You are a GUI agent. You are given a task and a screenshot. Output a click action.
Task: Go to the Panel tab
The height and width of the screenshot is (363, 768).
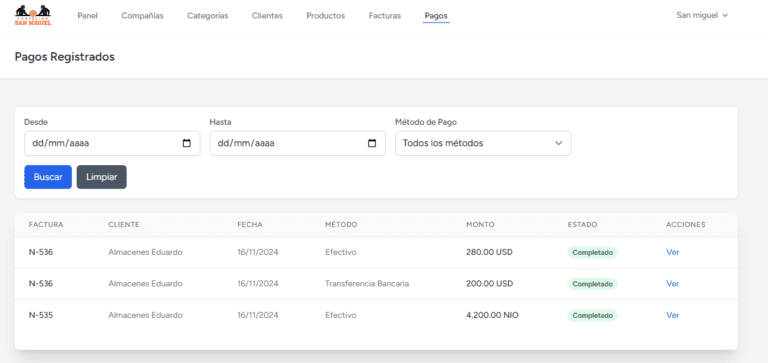pyautogui.click(x=88, y=16)
